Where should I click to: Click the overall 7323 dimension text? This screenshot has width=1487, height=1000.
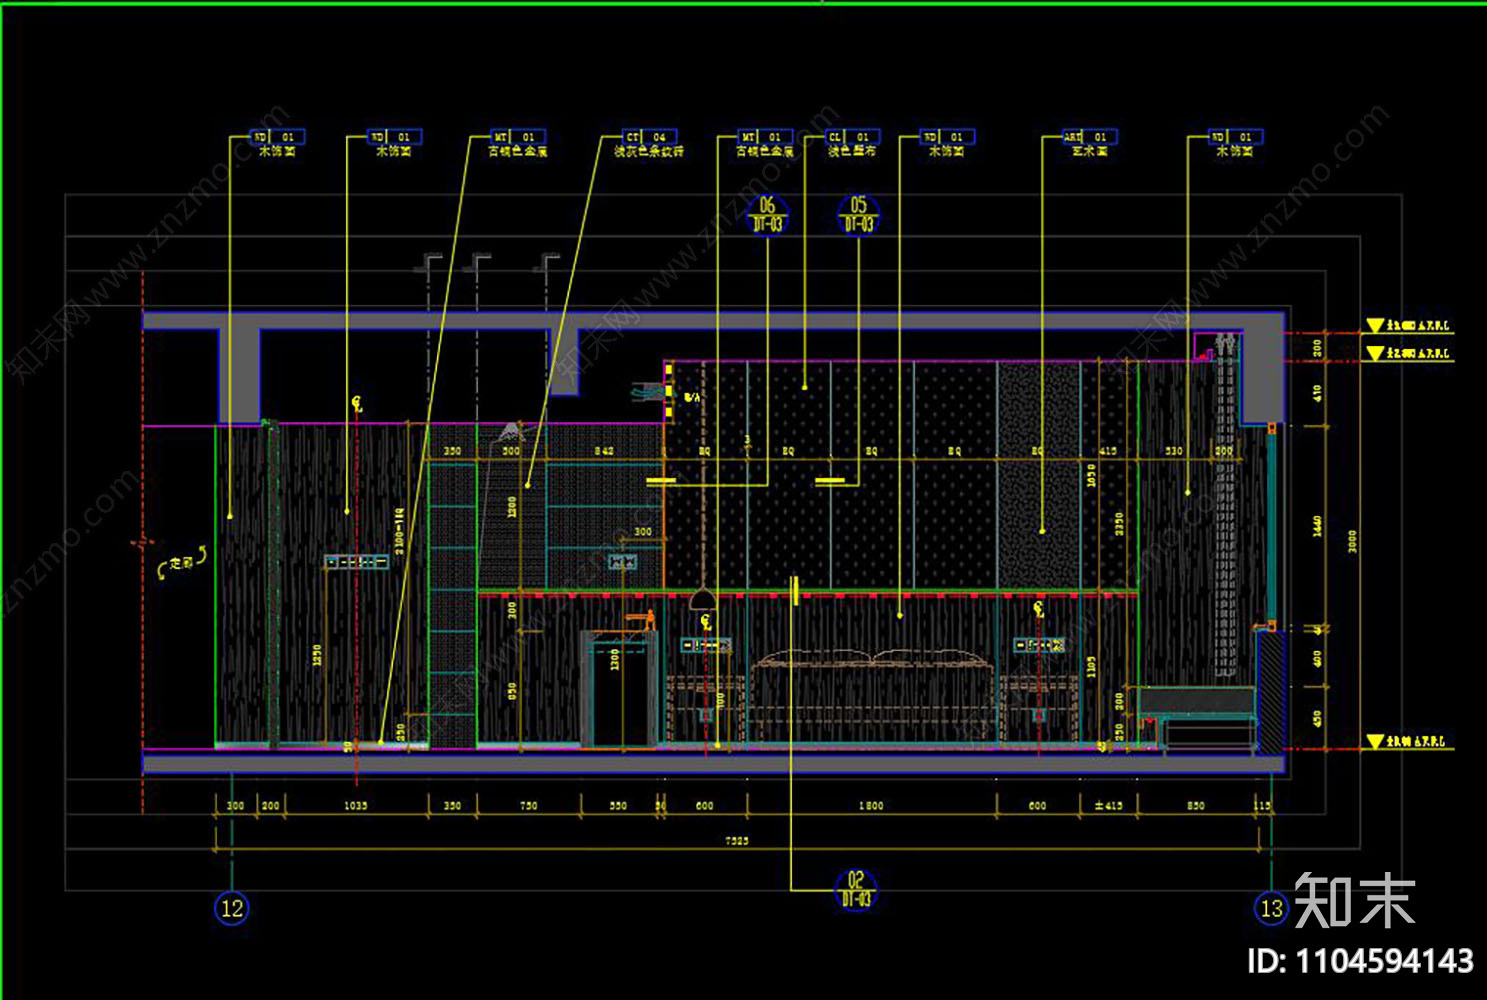point(737,841)
